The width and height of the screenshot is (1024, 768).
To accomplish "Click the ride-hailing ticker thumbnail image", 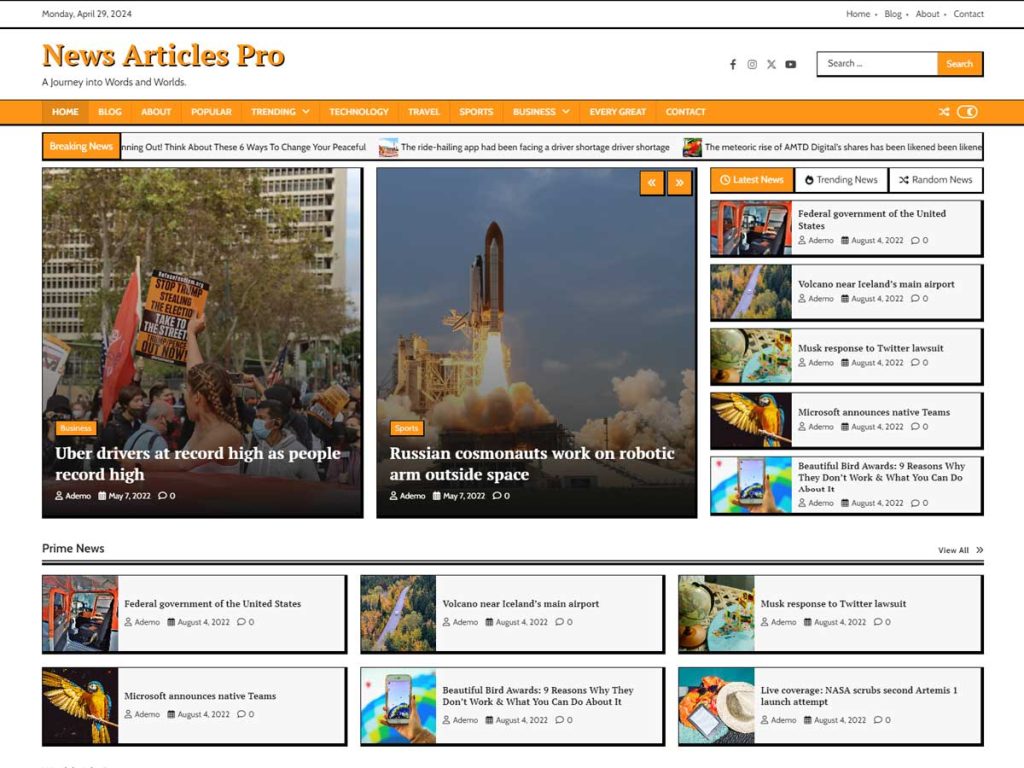I will (389, 148).
